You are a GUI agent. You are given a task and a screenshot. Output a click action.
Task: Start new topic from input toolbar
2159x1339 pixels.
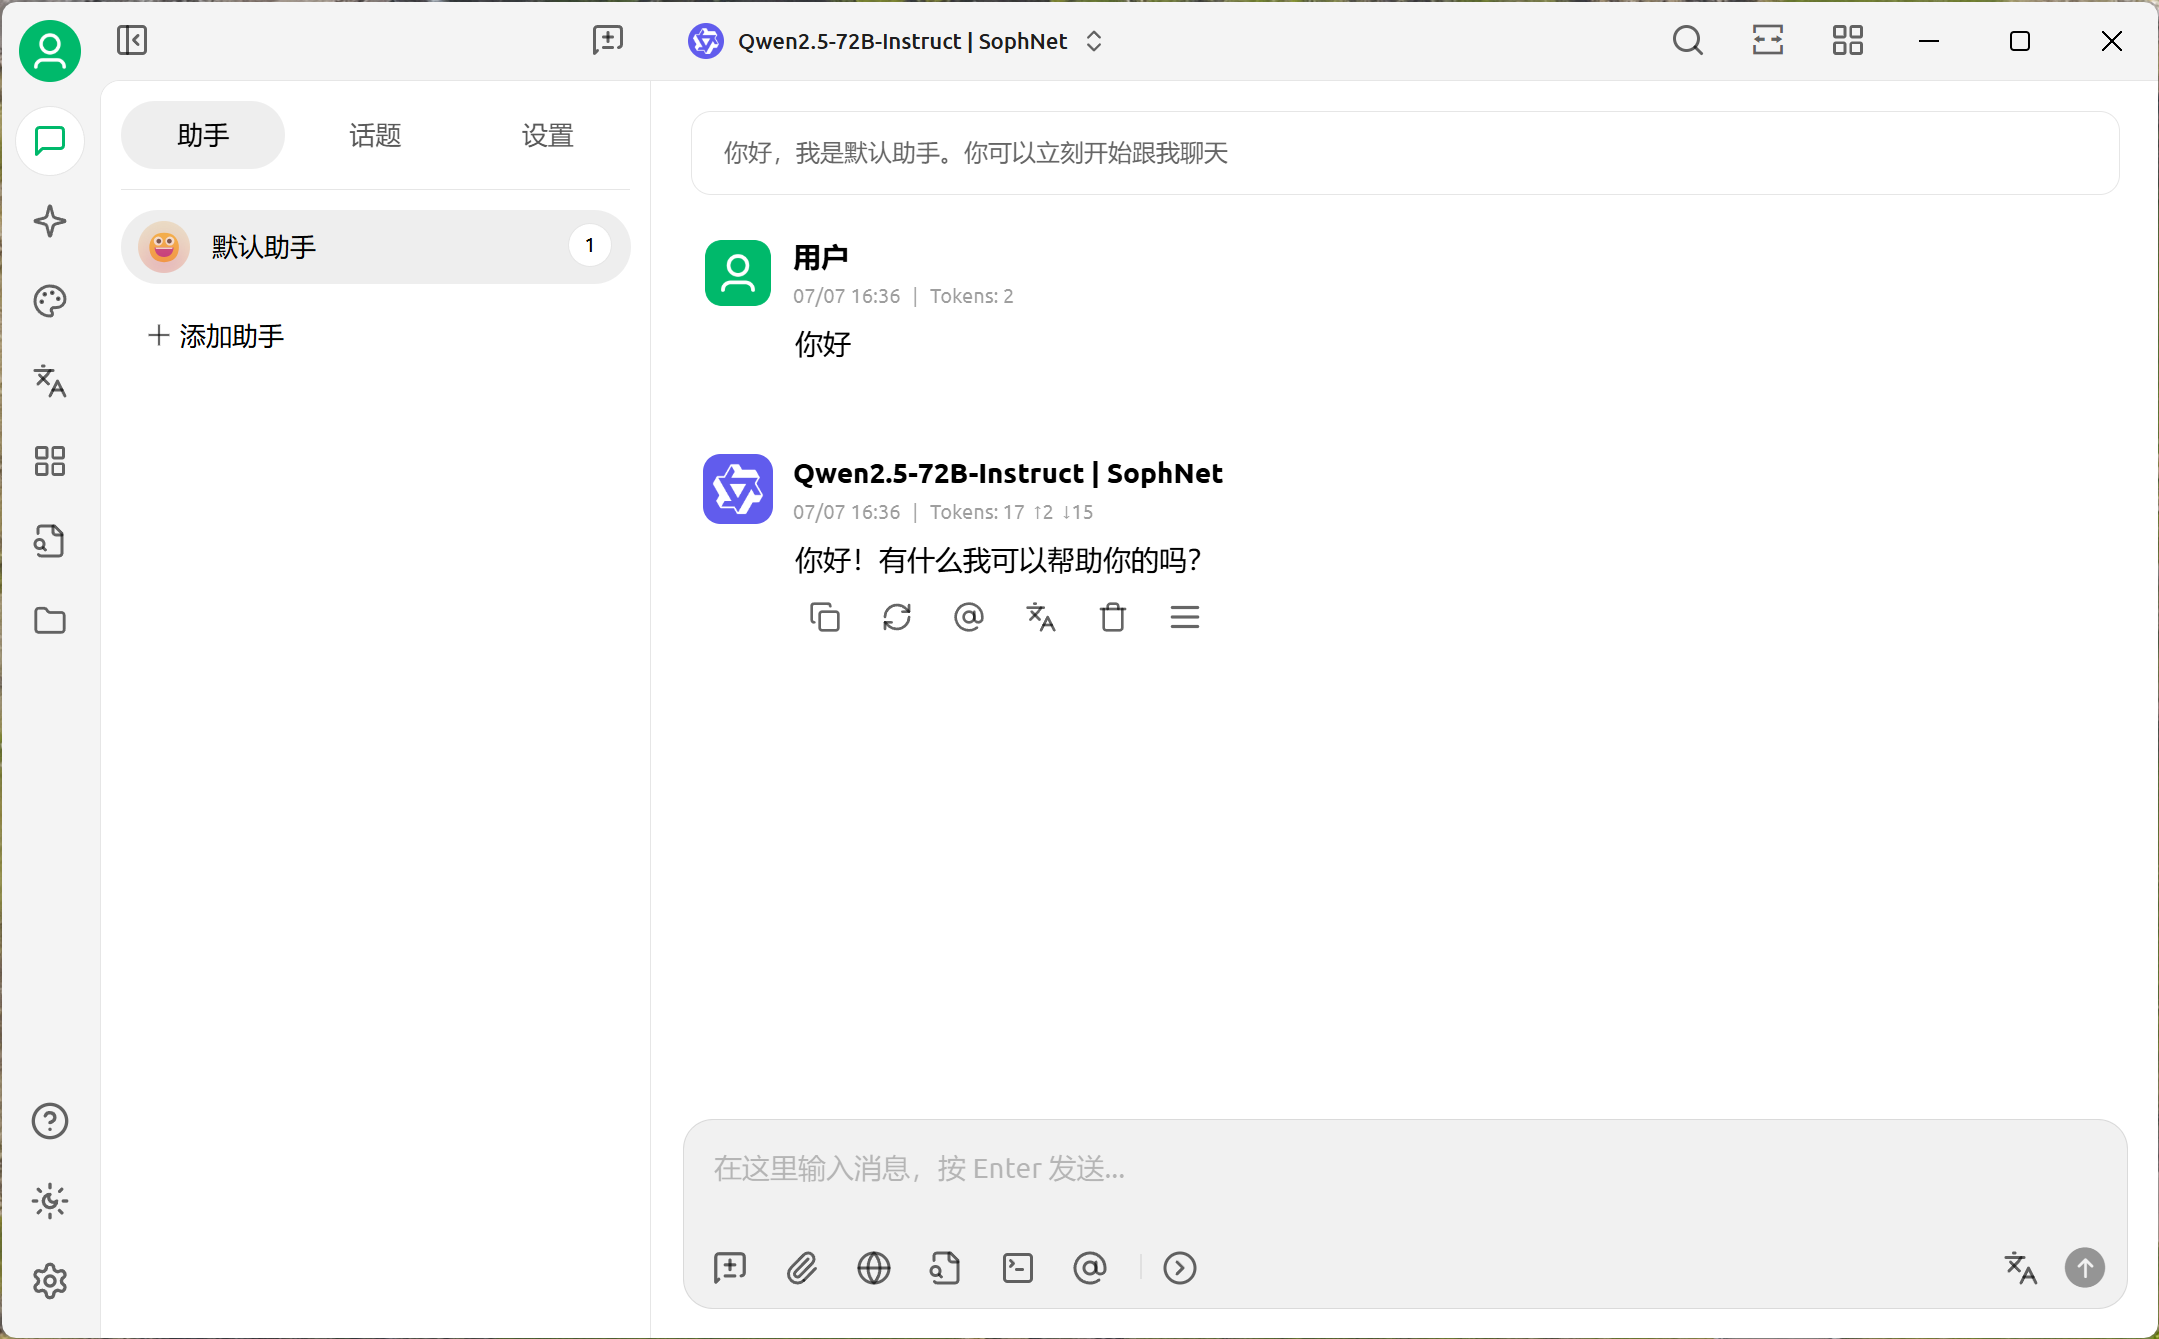730,1268
